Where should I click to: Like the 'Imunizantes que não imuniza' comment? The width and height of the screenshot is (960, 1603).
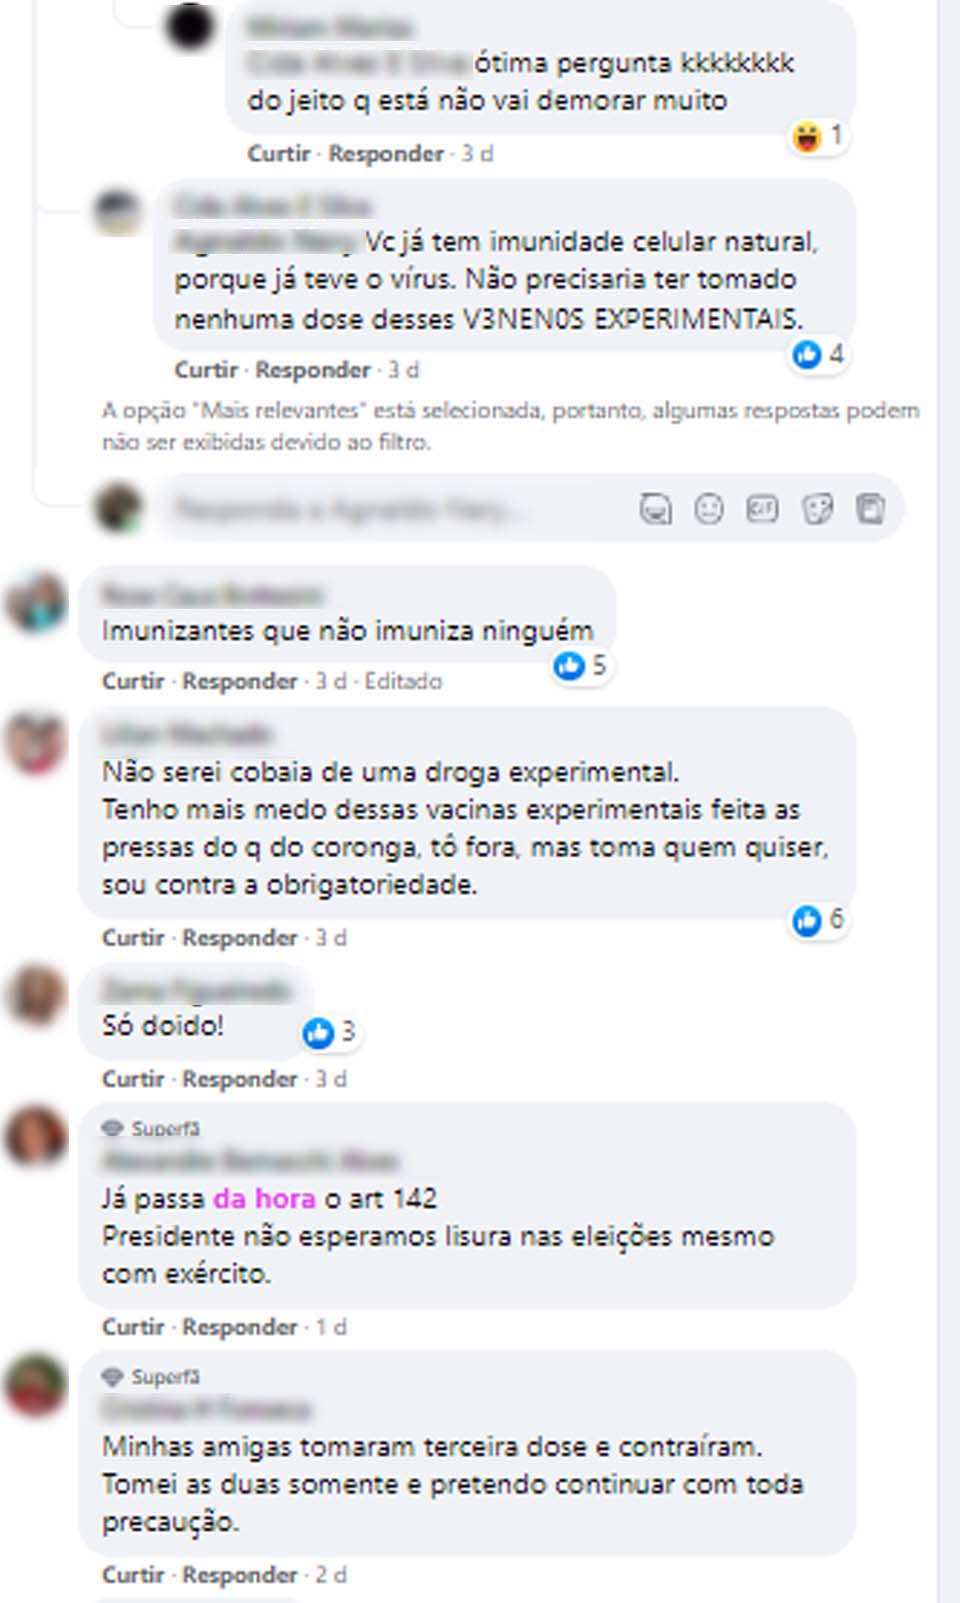point(133,682)
